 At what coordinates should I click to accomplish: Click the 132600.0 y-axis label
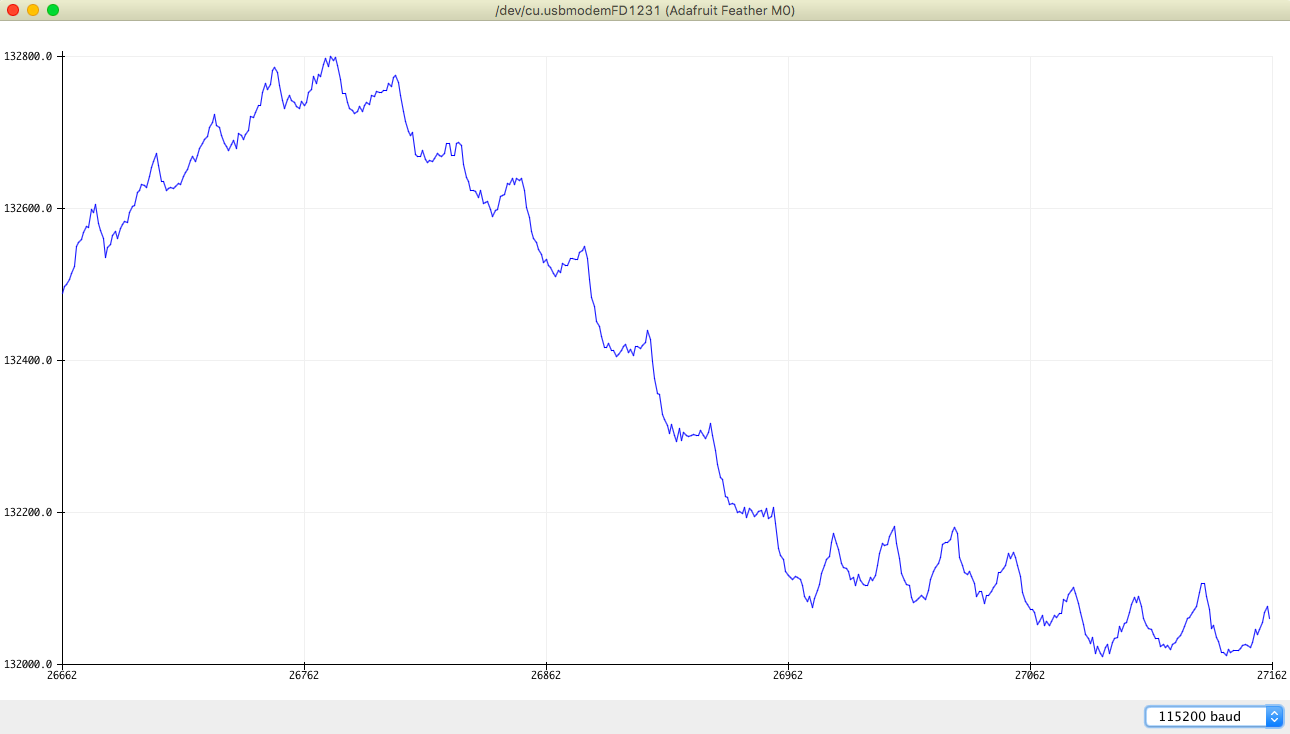tap(28, 208)
